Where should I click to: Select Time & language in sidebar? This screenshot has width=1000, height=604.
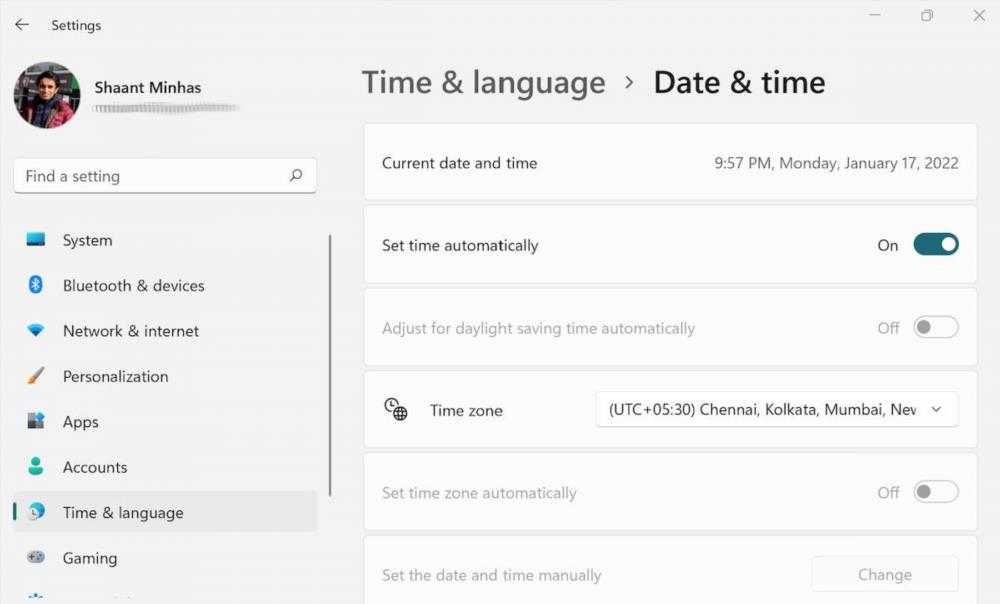click(123, 513)
